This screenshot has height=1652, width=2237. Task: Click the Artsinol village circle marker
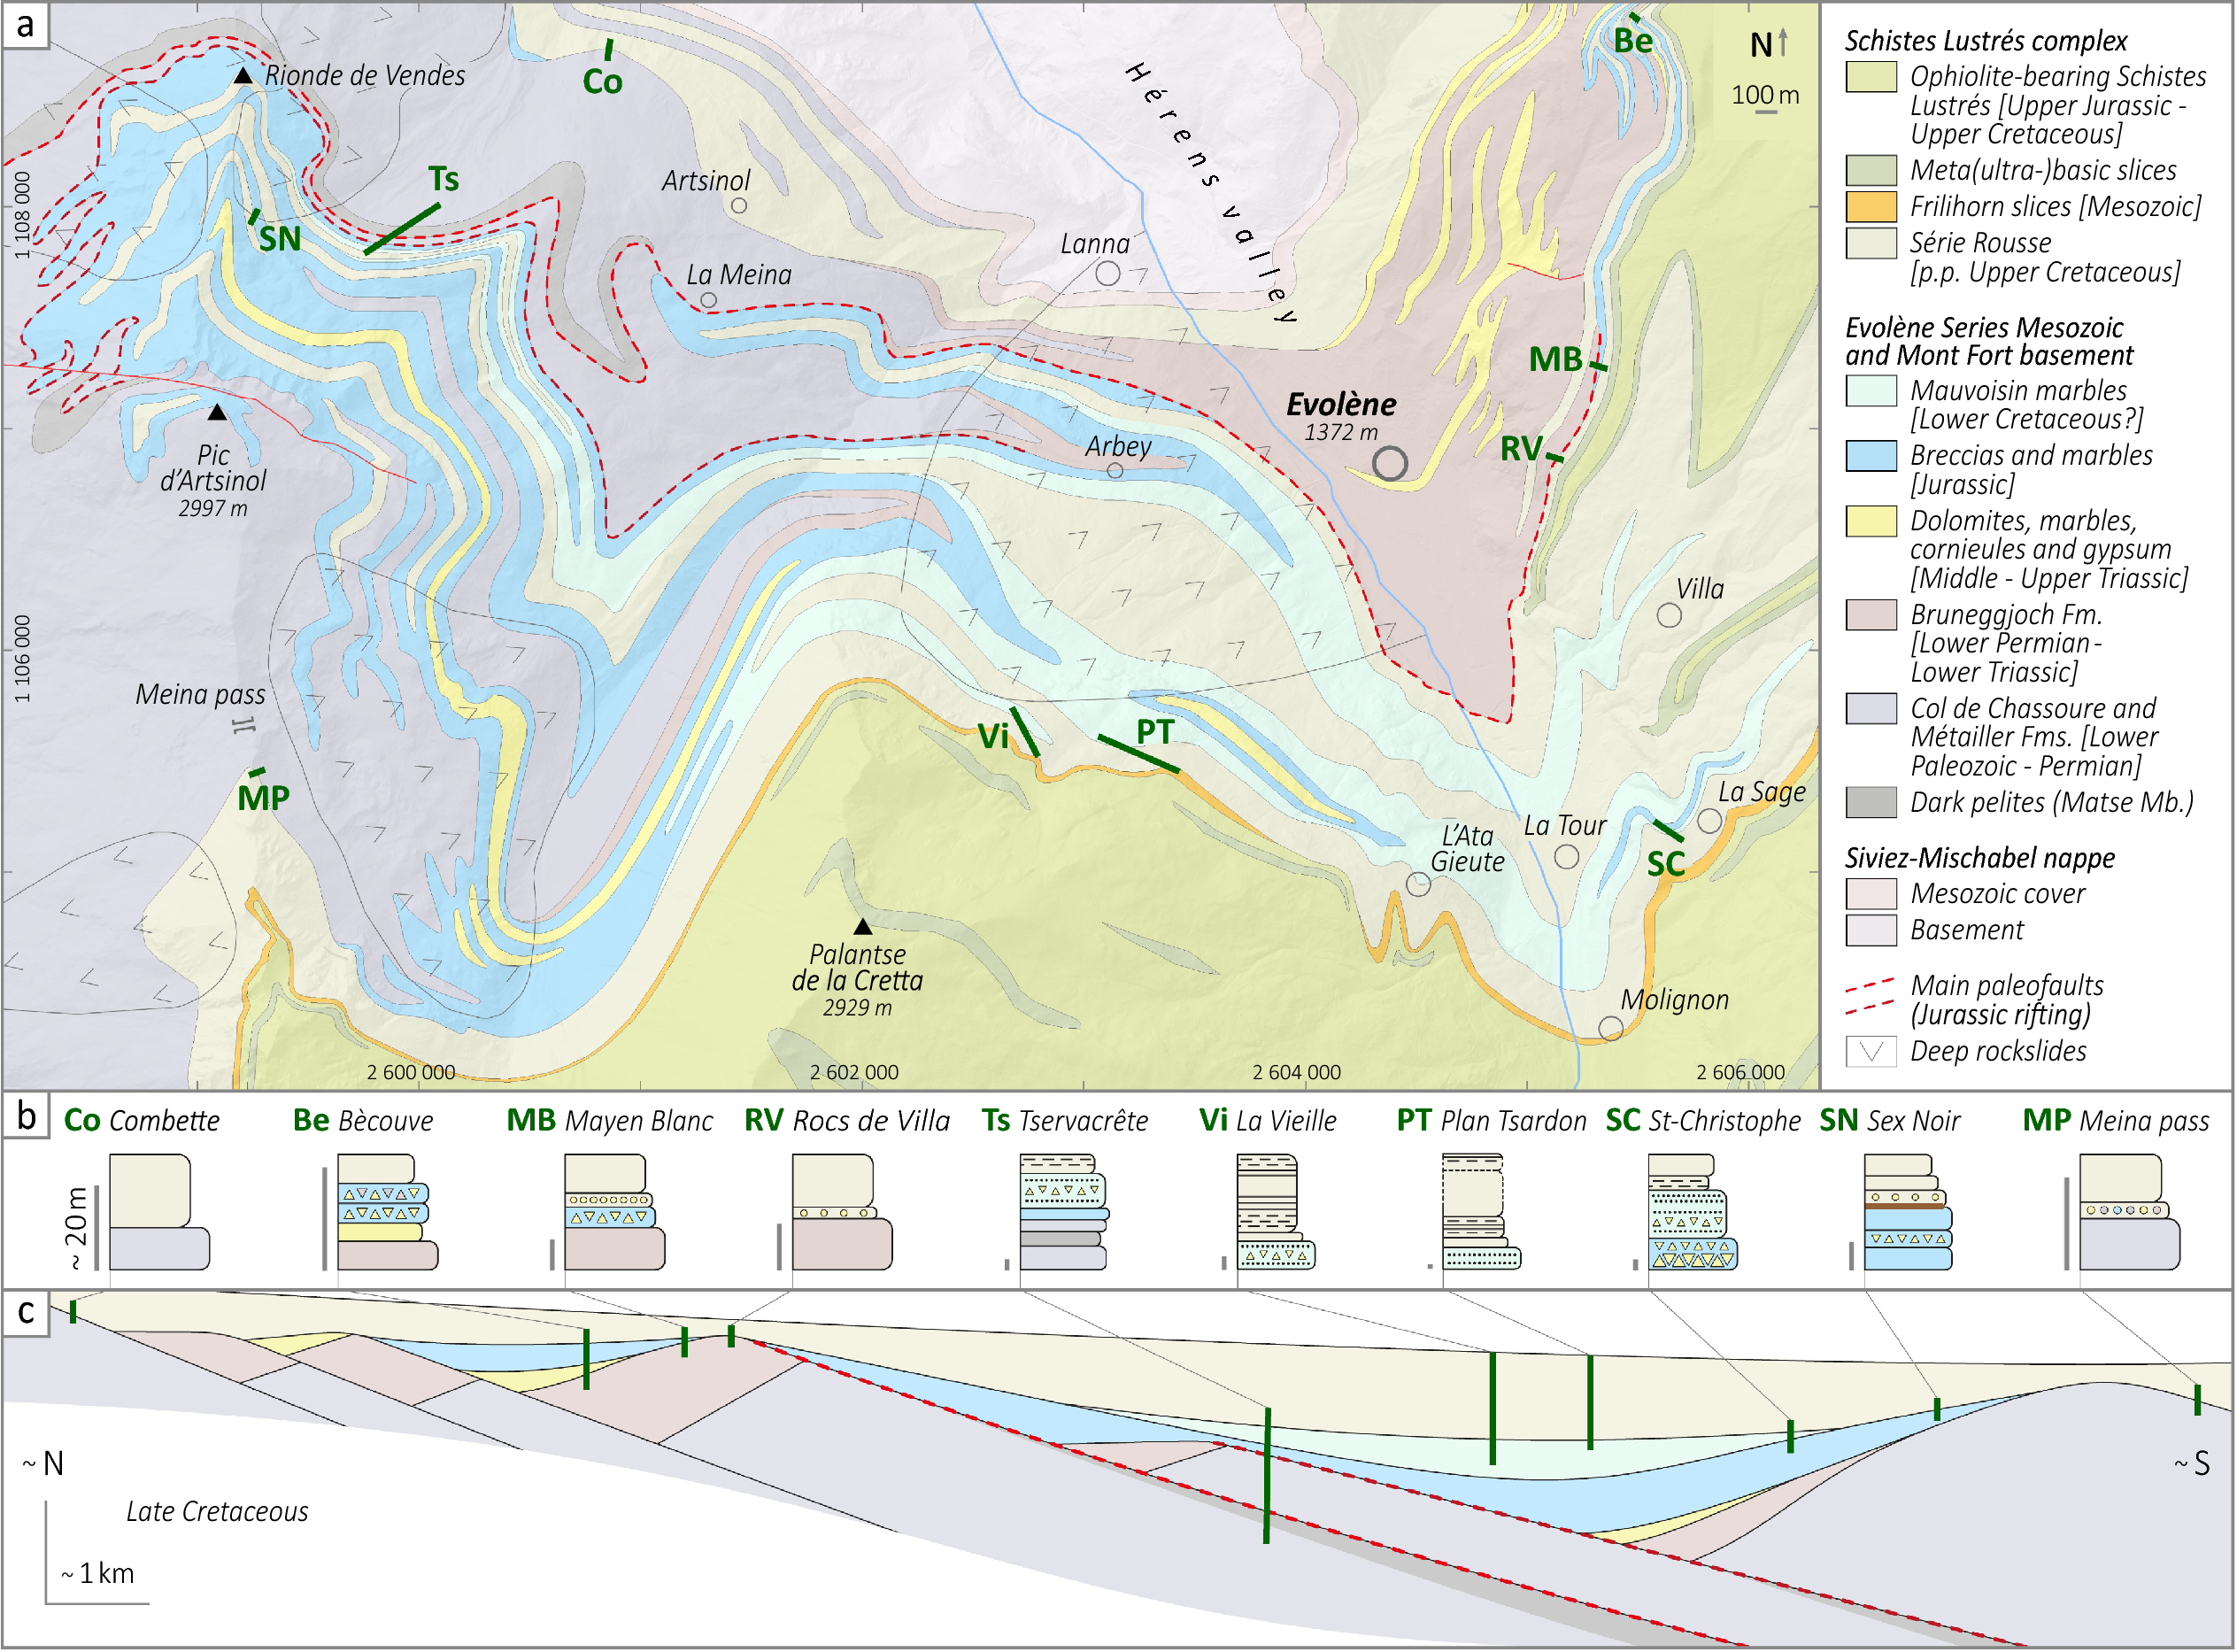tap(739, 206)
